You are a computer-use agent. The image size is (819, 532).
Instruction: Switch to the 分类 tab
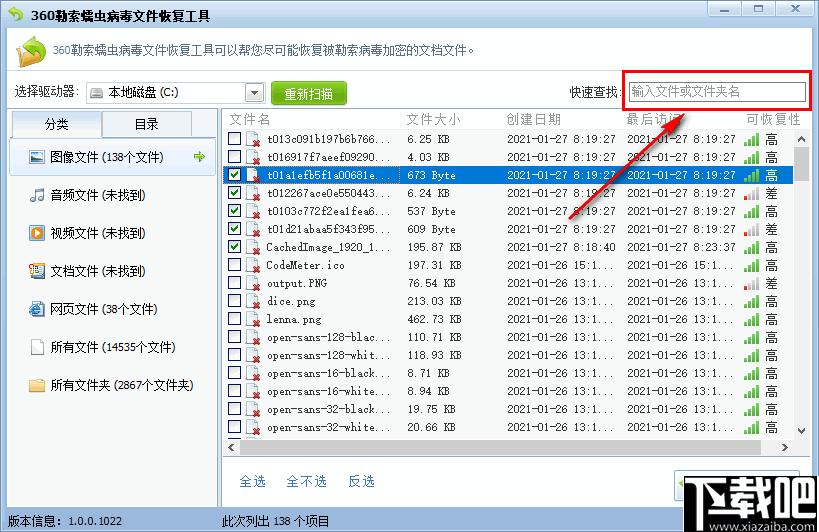click(x=56, y=124)
